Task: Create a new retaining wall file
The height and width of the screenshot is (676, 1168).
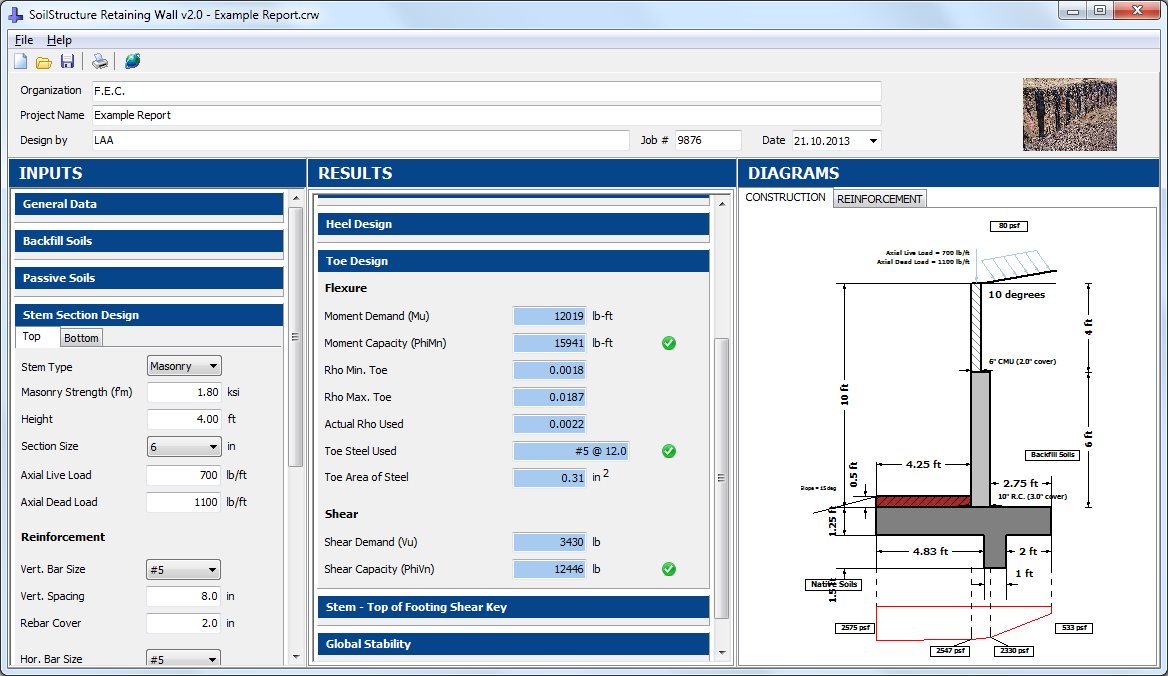Action: (x=19, y=60)
